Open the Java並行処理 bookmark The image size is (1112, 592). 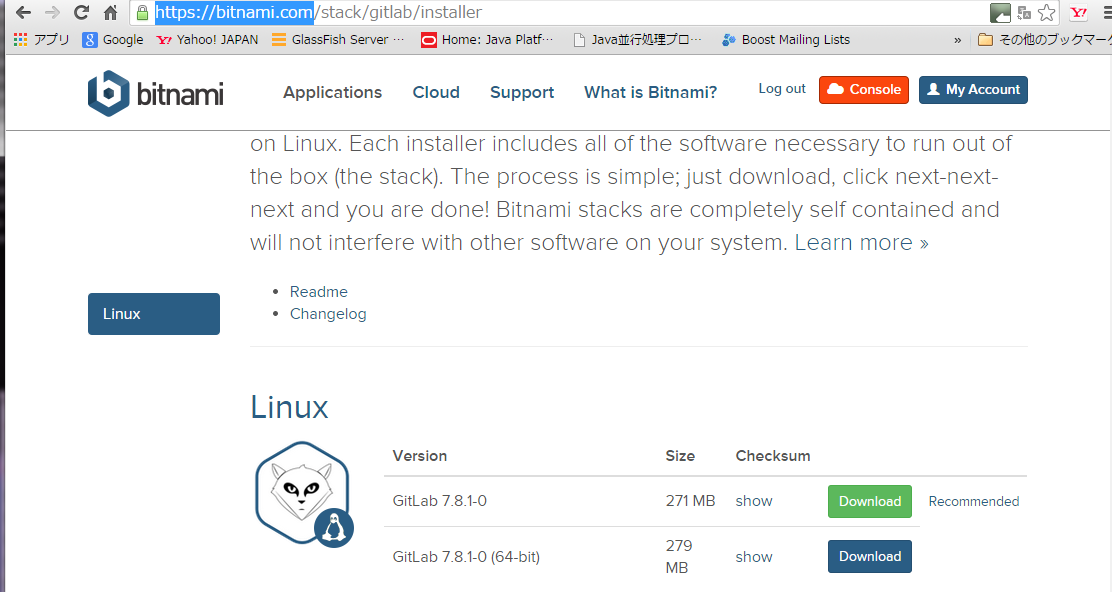pos(638,40)
